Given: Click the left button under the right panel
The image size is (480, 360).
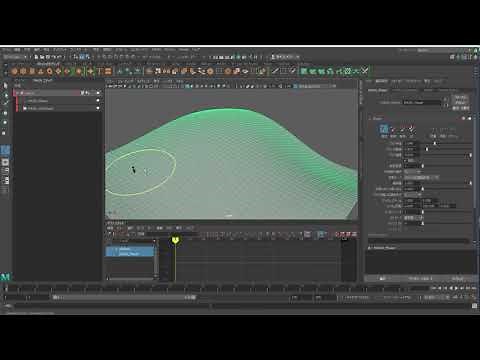Looking at the screenshot, I should pyautogui.click(x=383, y=278).
